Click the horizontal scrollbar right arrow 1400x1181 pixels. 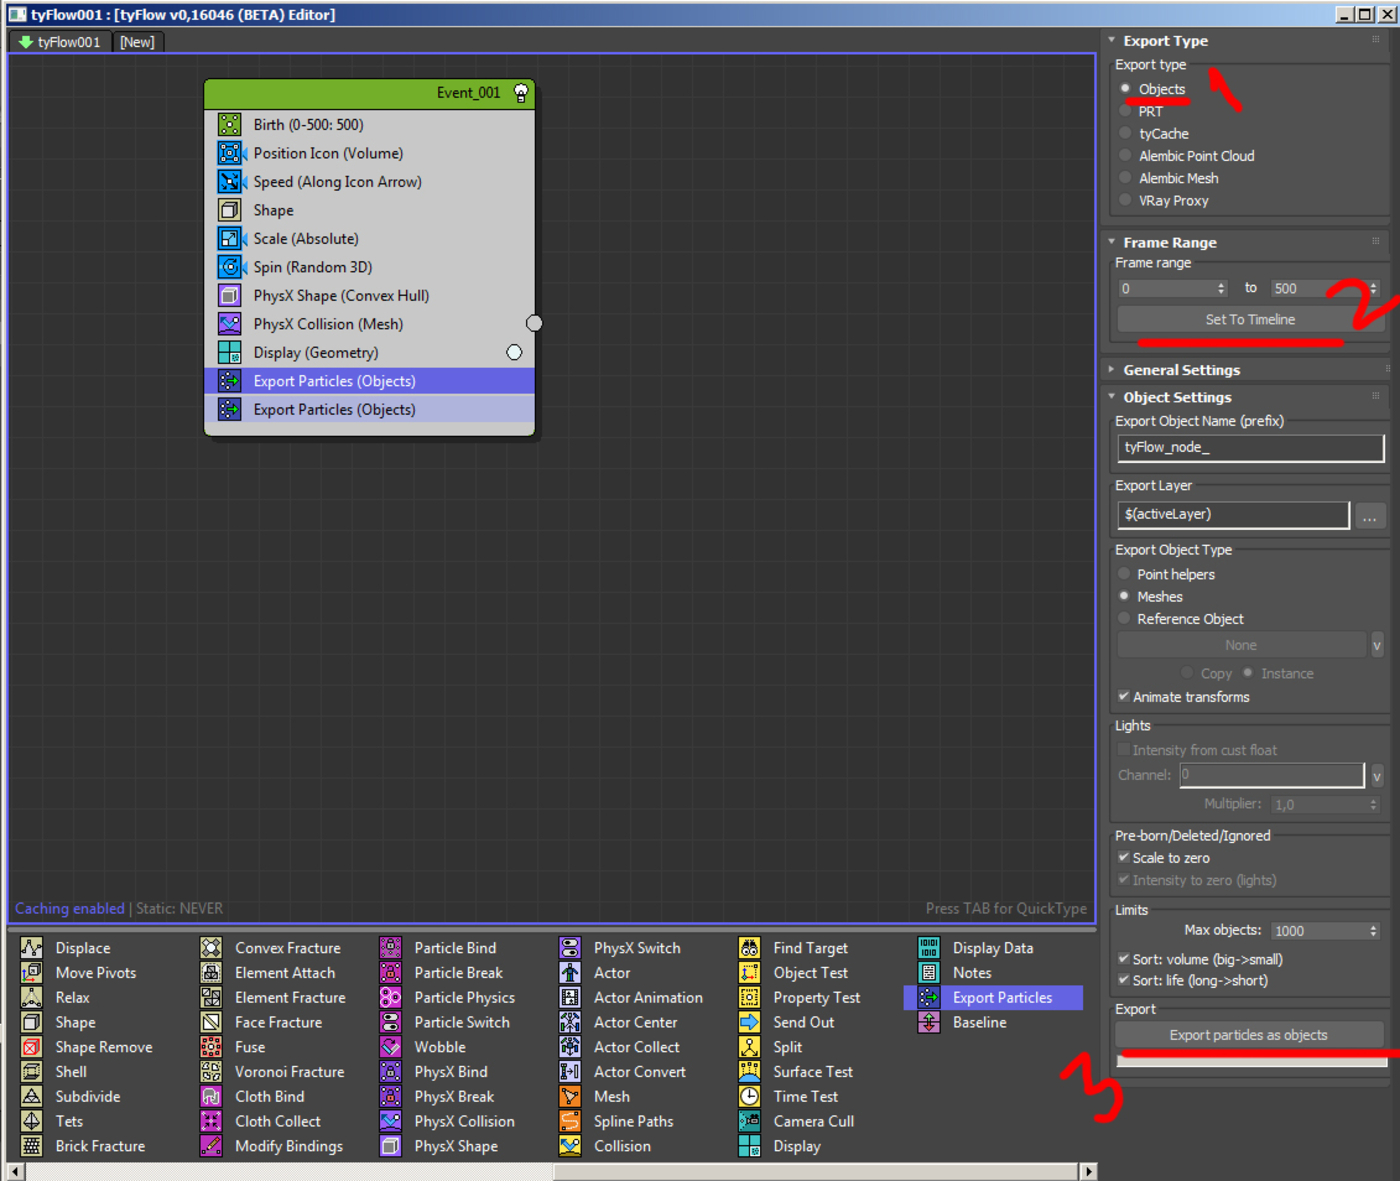click(1089, 1171)
